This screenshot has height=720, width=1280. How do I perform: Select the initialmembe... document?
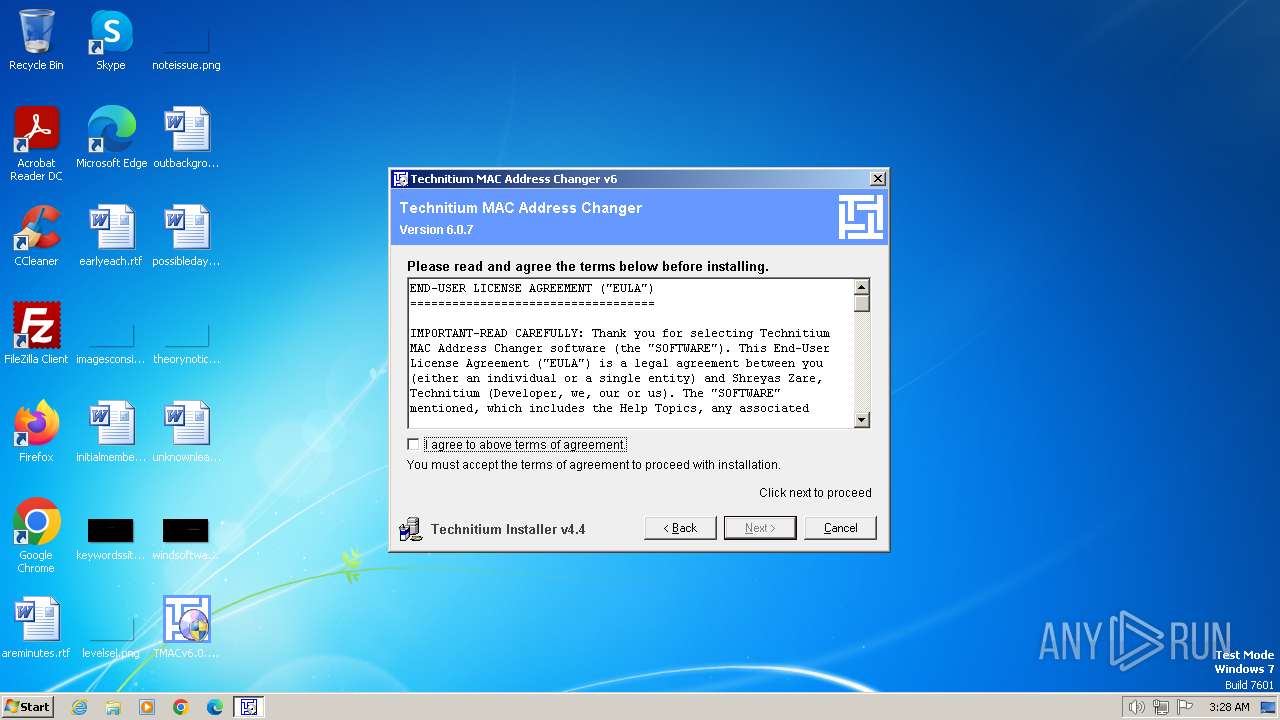pyautogui.click(x=111, y=431)
